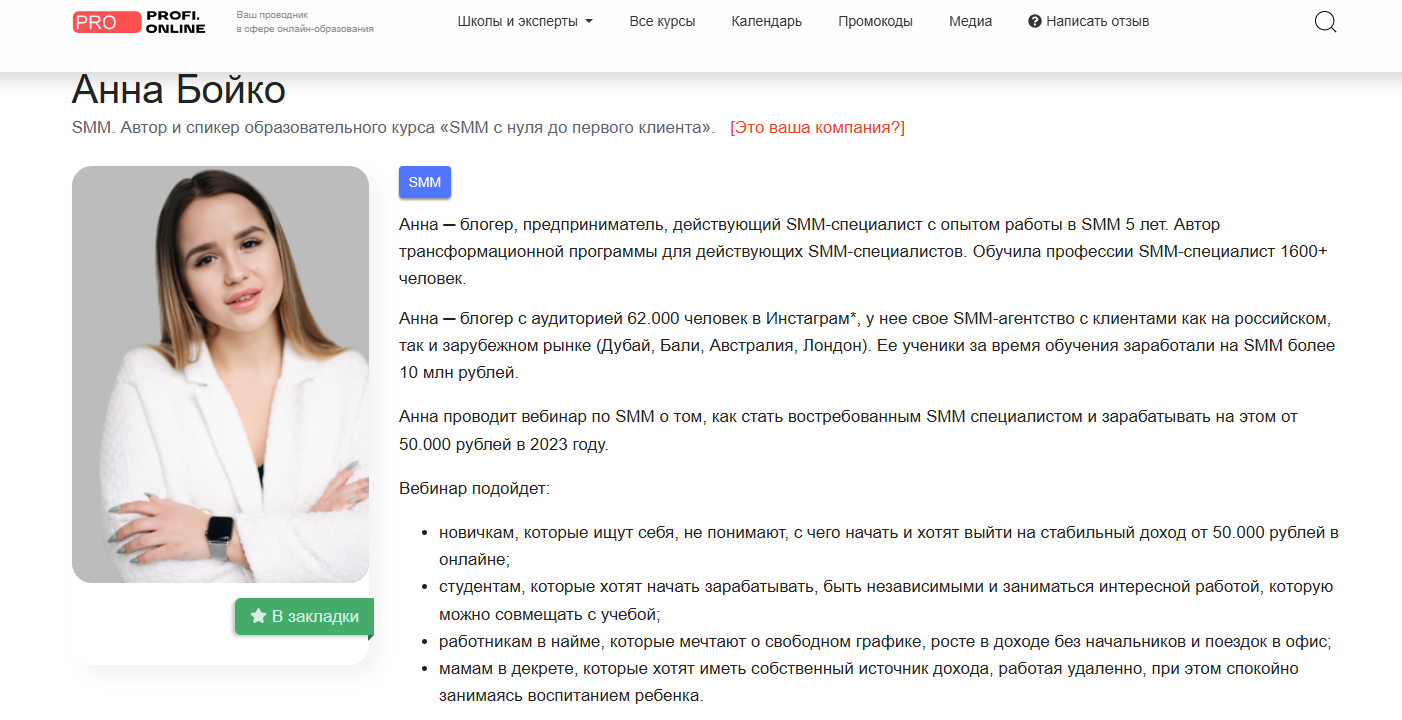Click the Анна Бойко page heading
The height and width of the screenshot is (720, 1402).
(177, 90)
